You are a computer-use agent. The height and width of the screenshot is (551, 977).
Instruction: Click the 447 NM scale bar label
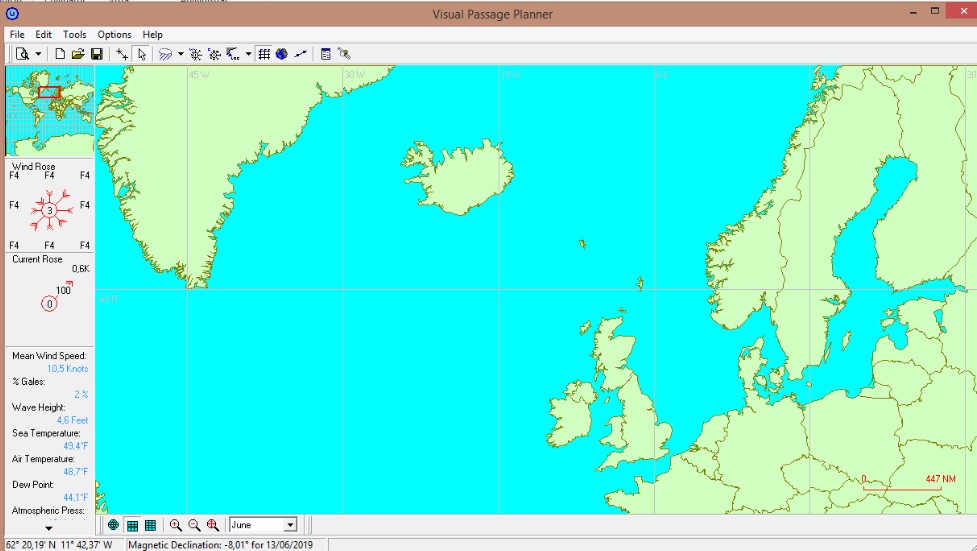[x=940, y=479]
